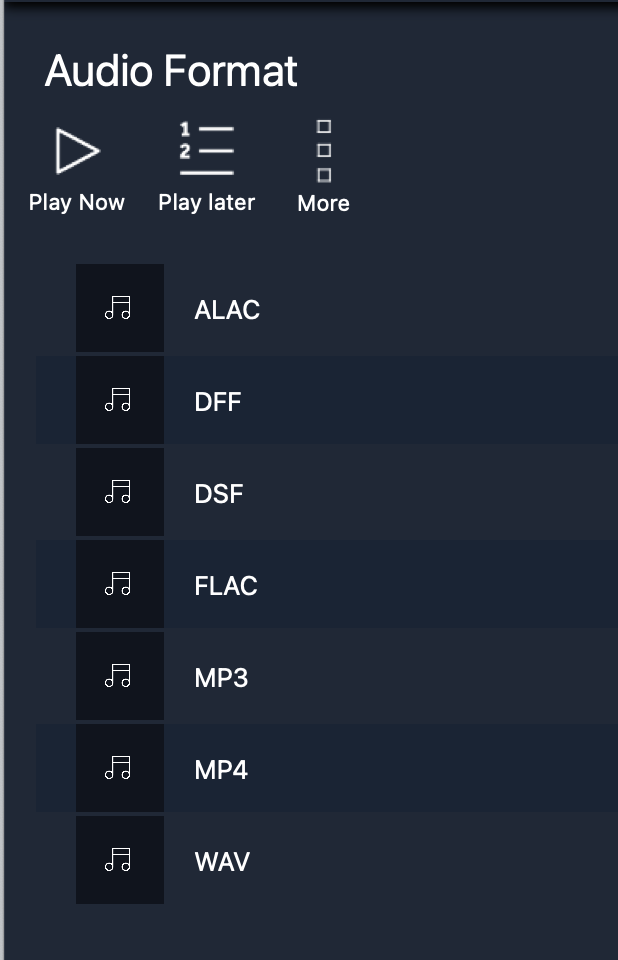Click the WAV music note thumbnail
618x960 pixels.
[120, 860]
